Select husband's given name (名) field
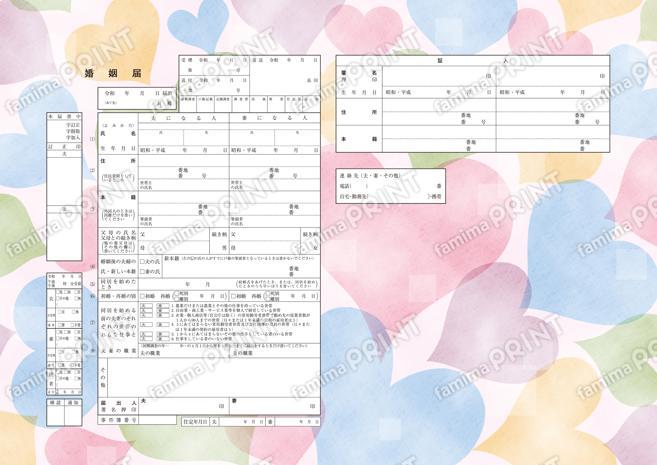The width and height of the screenshot is (657, 465). [x=206, y=137]
